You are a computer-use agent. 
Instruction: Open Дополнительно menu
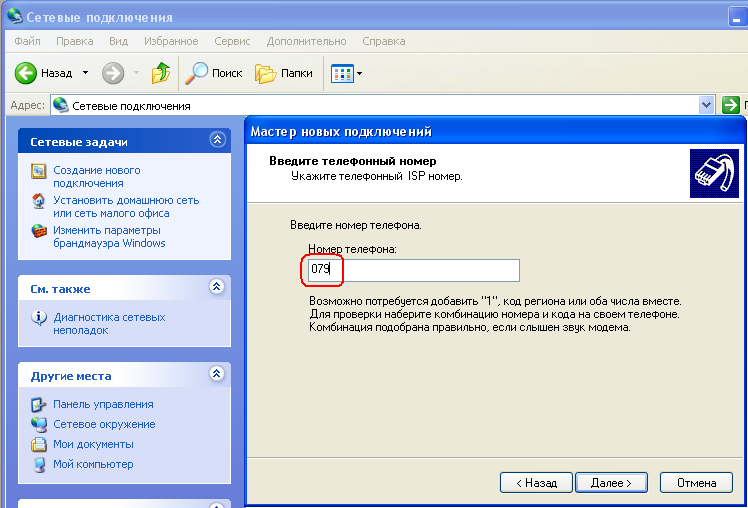[306, 41]
